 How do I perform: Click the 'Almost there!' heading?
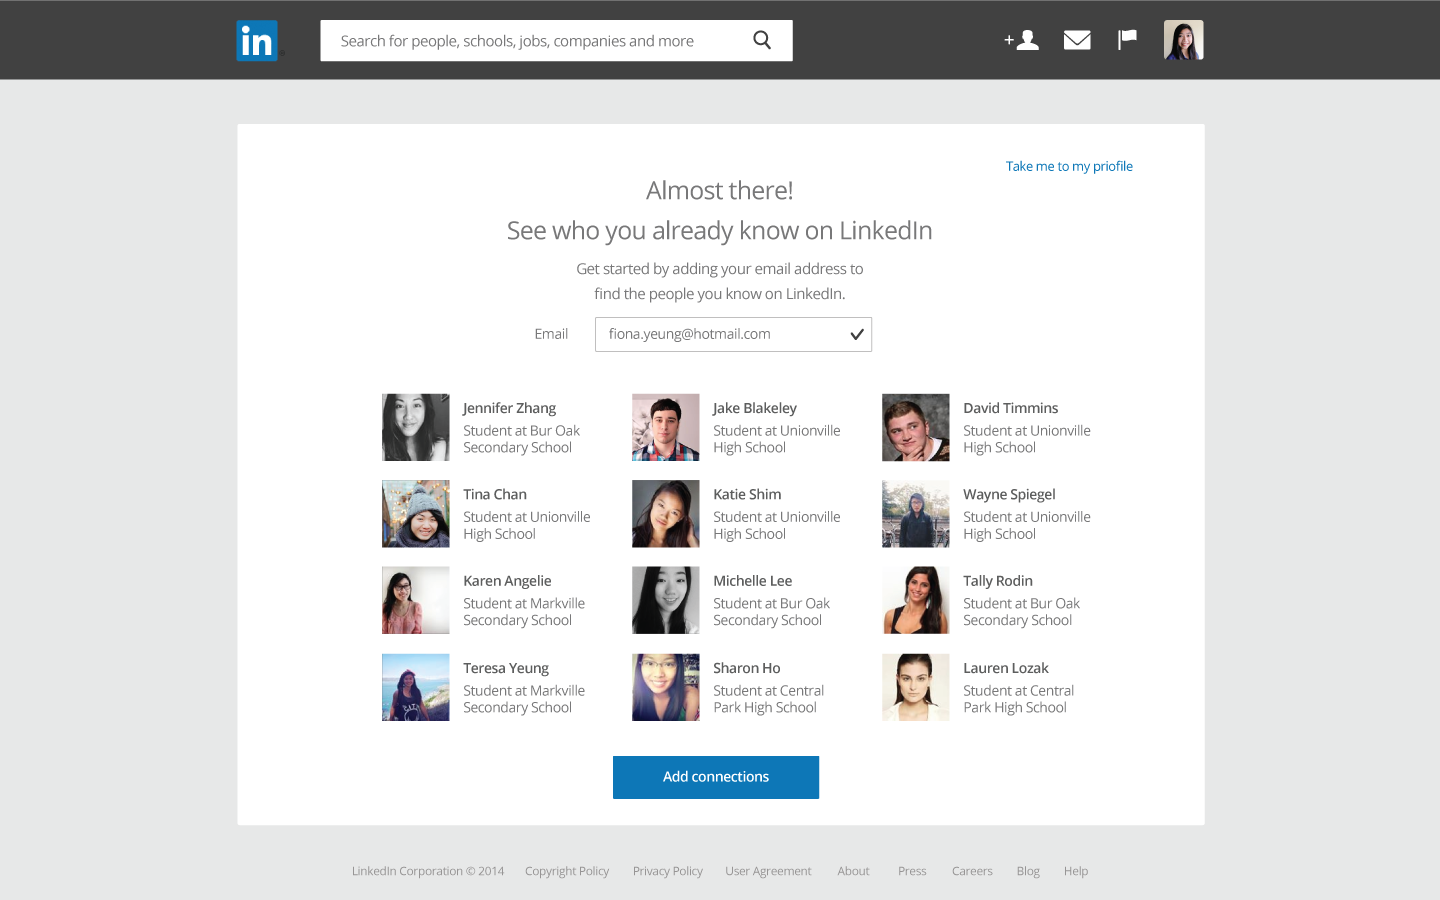click(720, 190)
